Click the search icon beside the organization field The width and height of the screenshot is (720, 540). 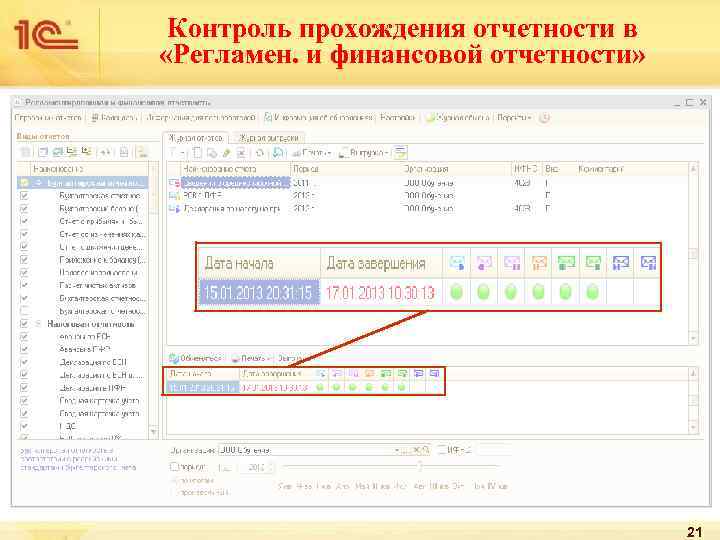point(425,450)
